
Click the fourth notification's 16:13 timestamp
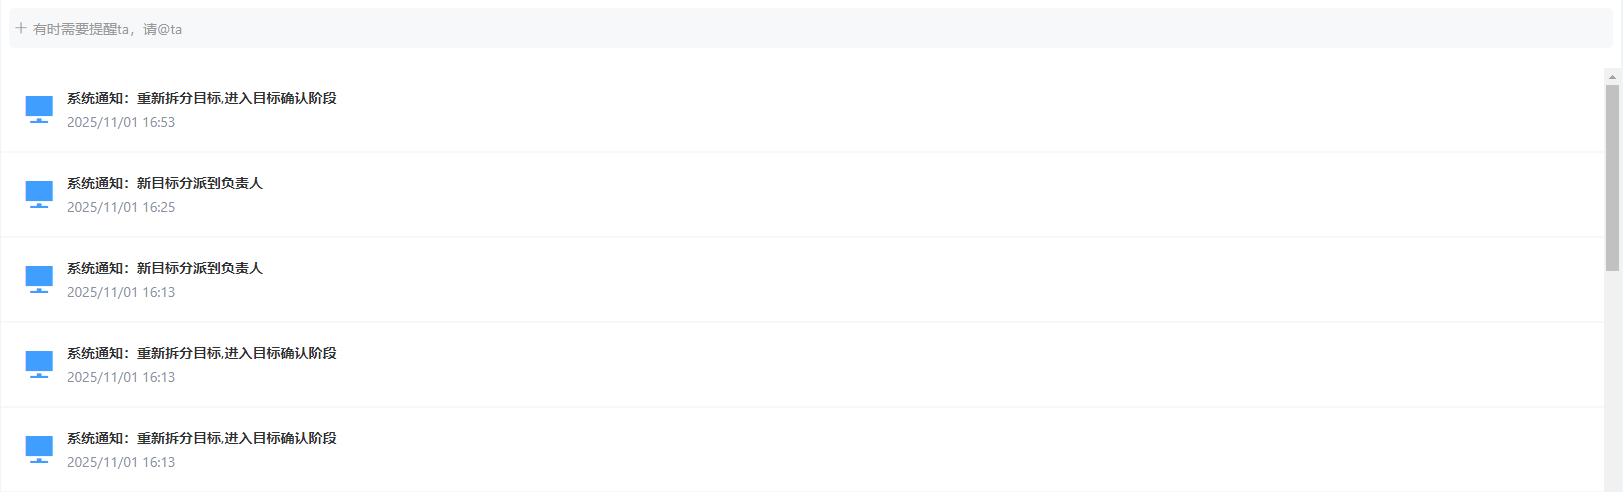point(121,377)
